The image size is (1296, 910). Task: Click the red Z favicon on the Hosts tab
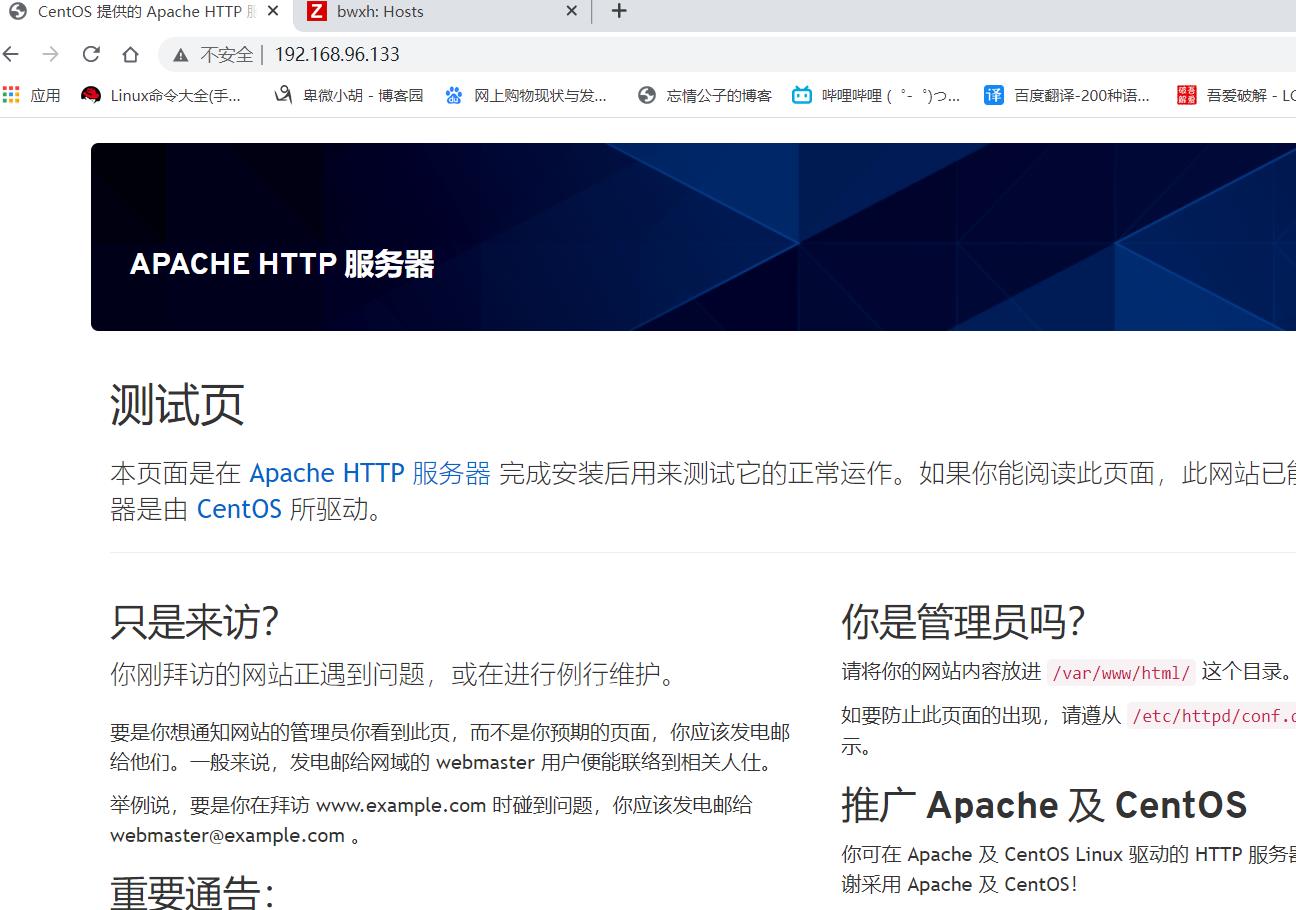coord(317,11)
